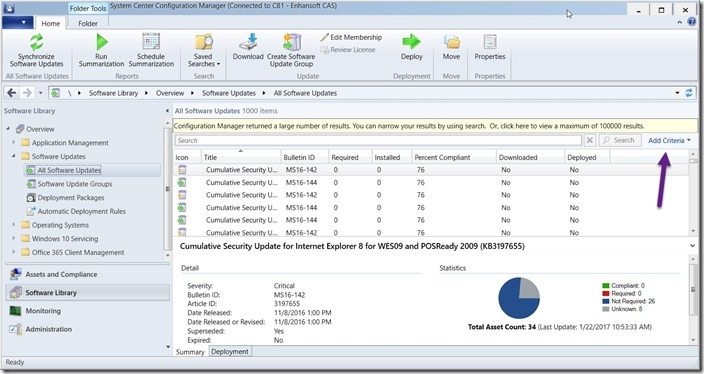Screen dimensions: 704x374
Task: Click the green Deploy arrow
Action: (x=411, y=42)
